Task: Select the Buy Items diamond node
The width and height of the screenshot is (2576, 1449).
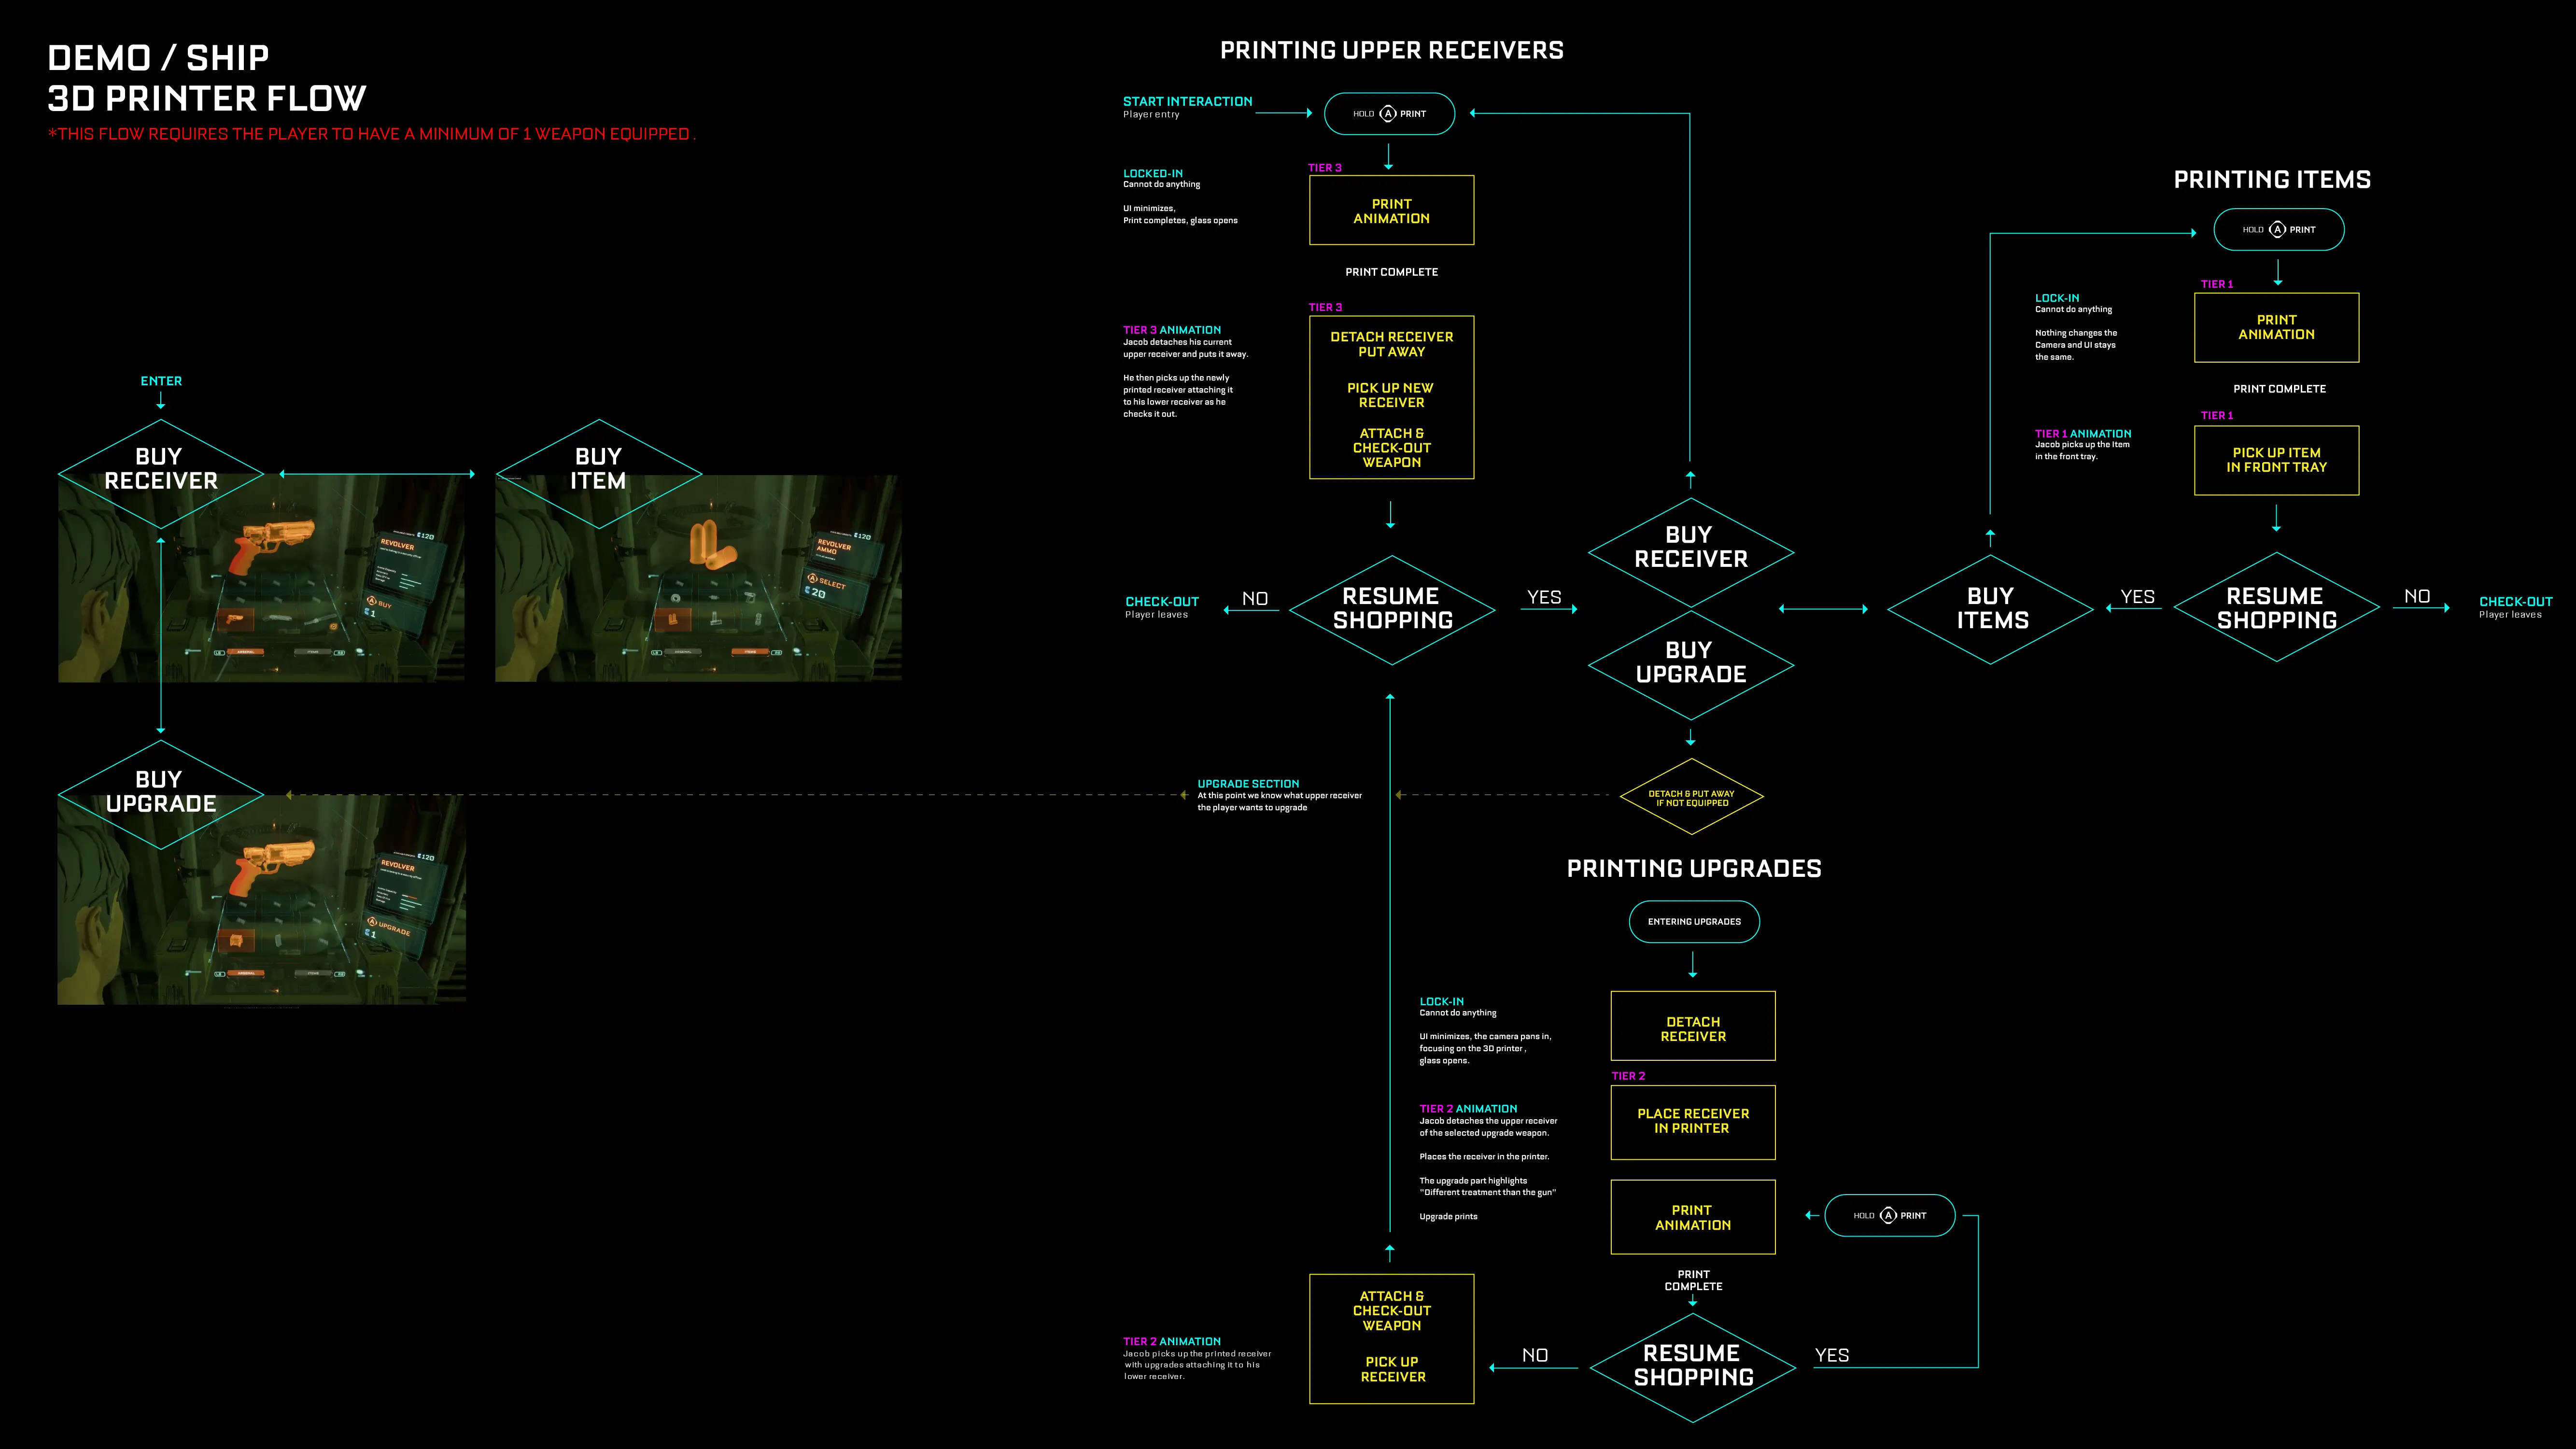Action: click(x=1991, y=608)
